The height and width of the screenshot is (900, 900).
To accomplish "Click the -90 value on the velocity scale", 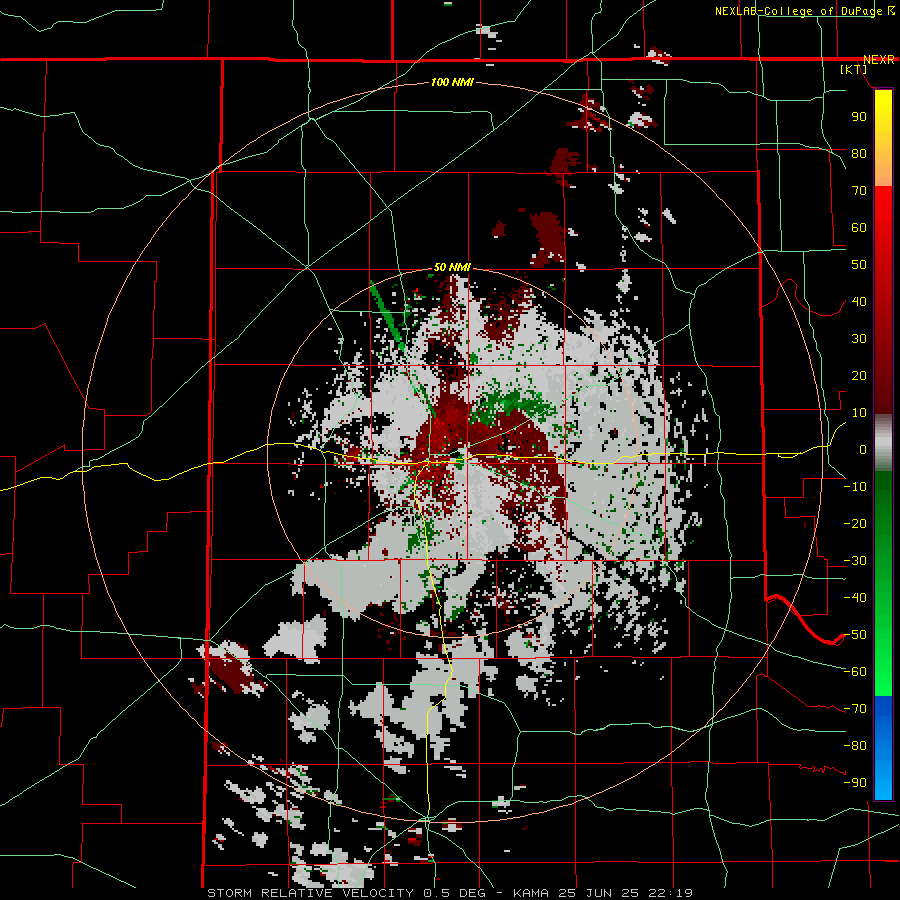I will pyautogui.click(x=855, y=782).
